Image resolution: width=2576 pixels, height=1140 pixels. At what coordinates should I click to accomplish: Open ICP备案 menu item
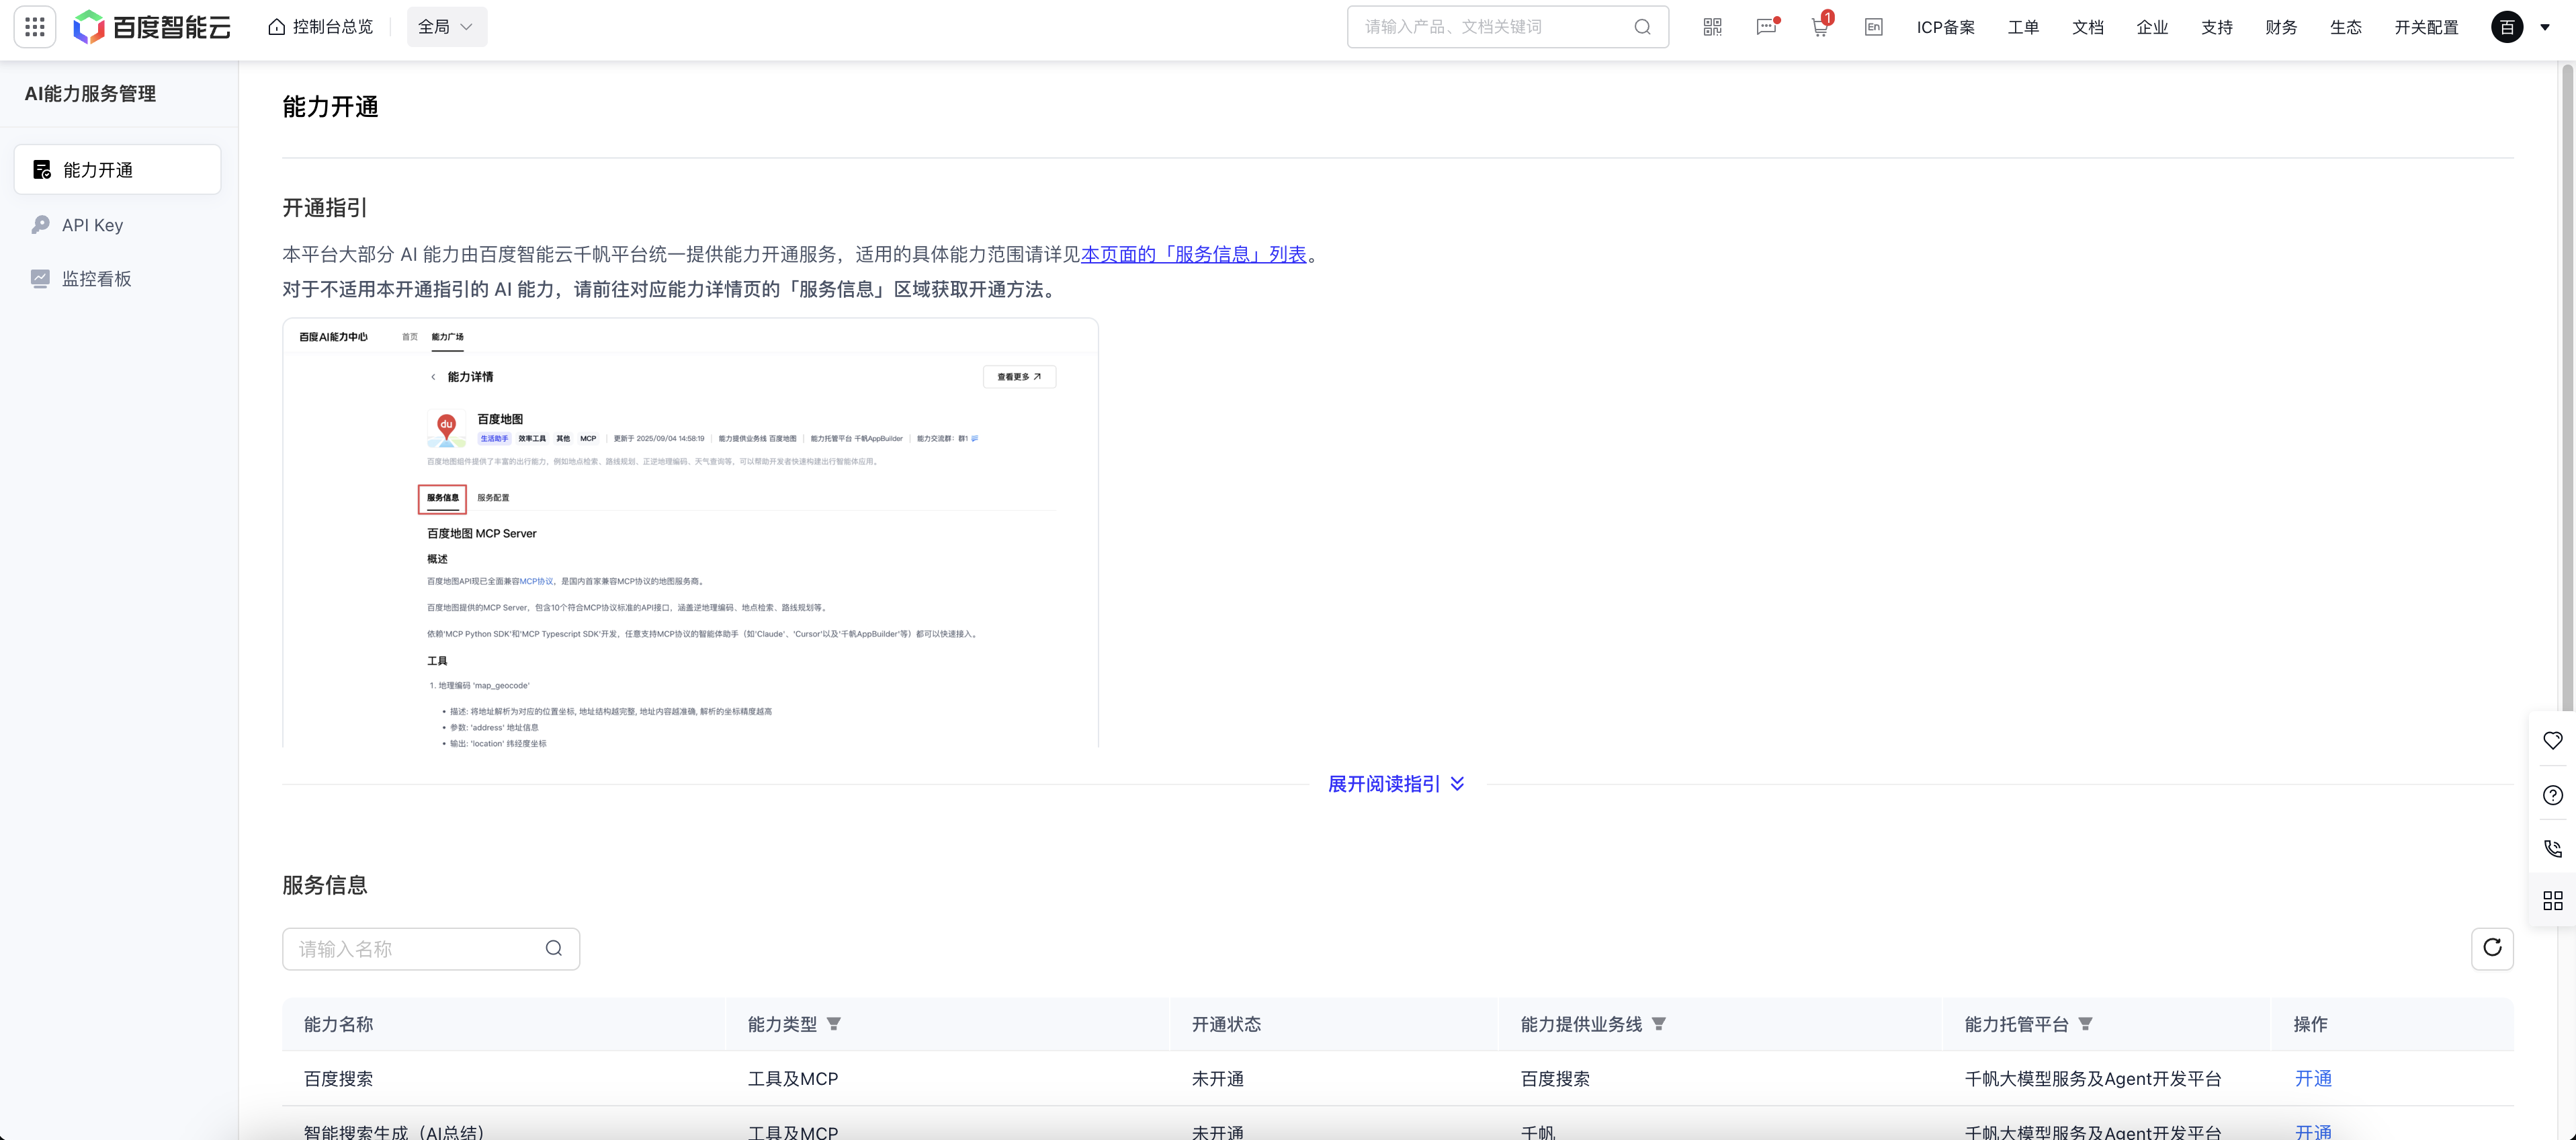pos(1945,27)
